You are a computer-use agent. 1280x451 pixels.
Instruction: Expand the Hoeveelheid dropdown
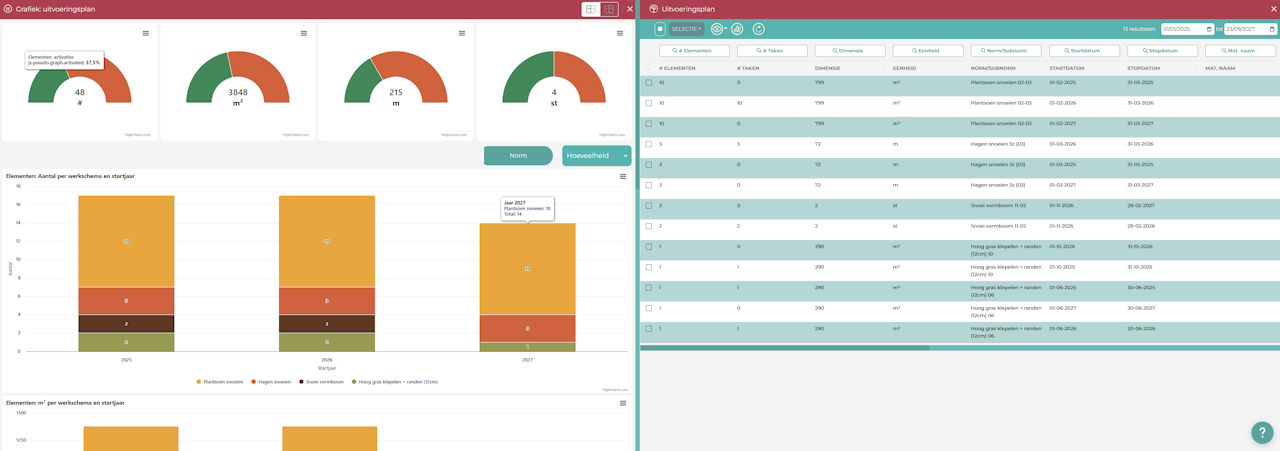(x=597, y=156)
